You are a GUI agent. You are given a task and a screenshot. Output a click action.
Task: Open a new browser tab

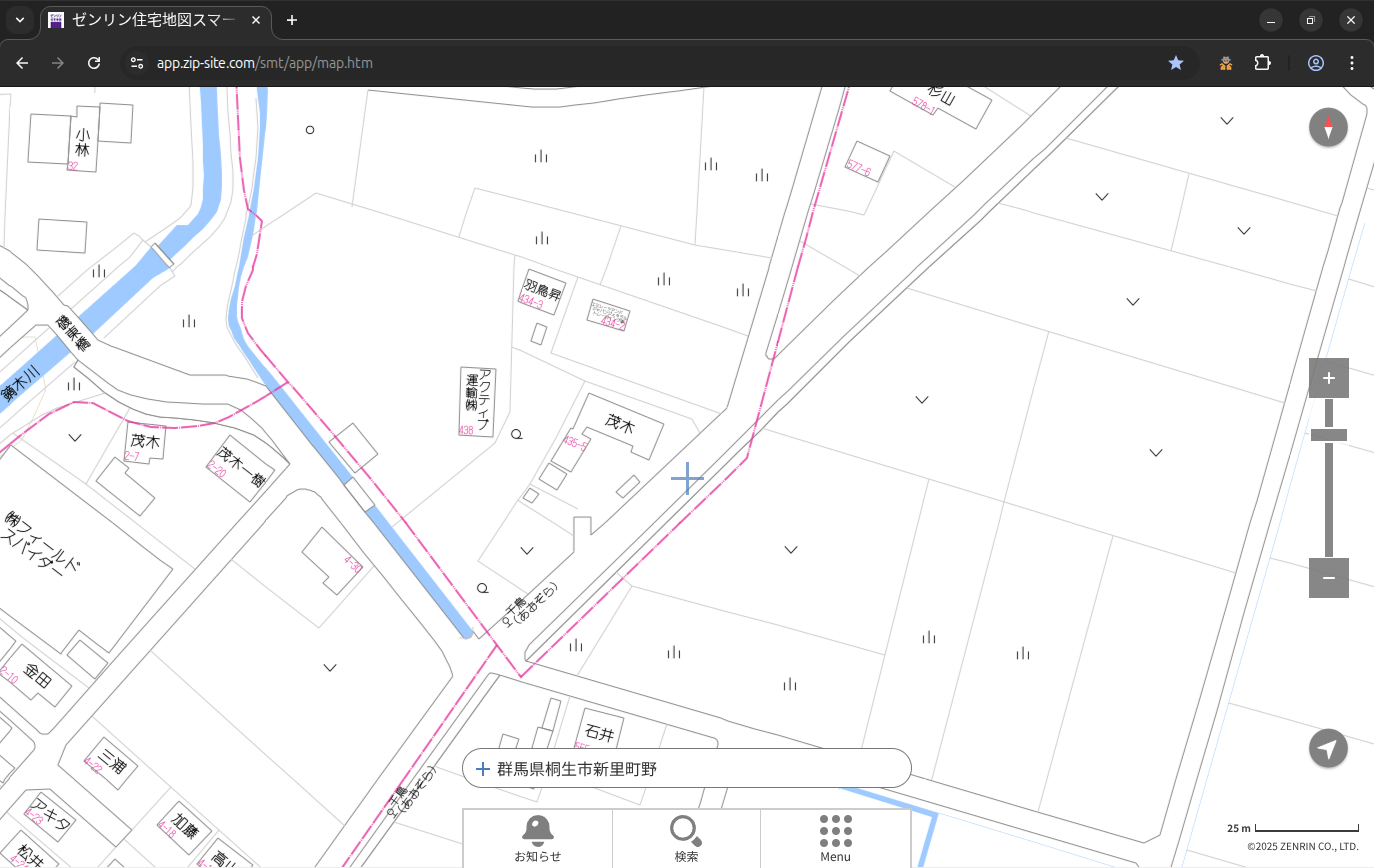[292, 20]
